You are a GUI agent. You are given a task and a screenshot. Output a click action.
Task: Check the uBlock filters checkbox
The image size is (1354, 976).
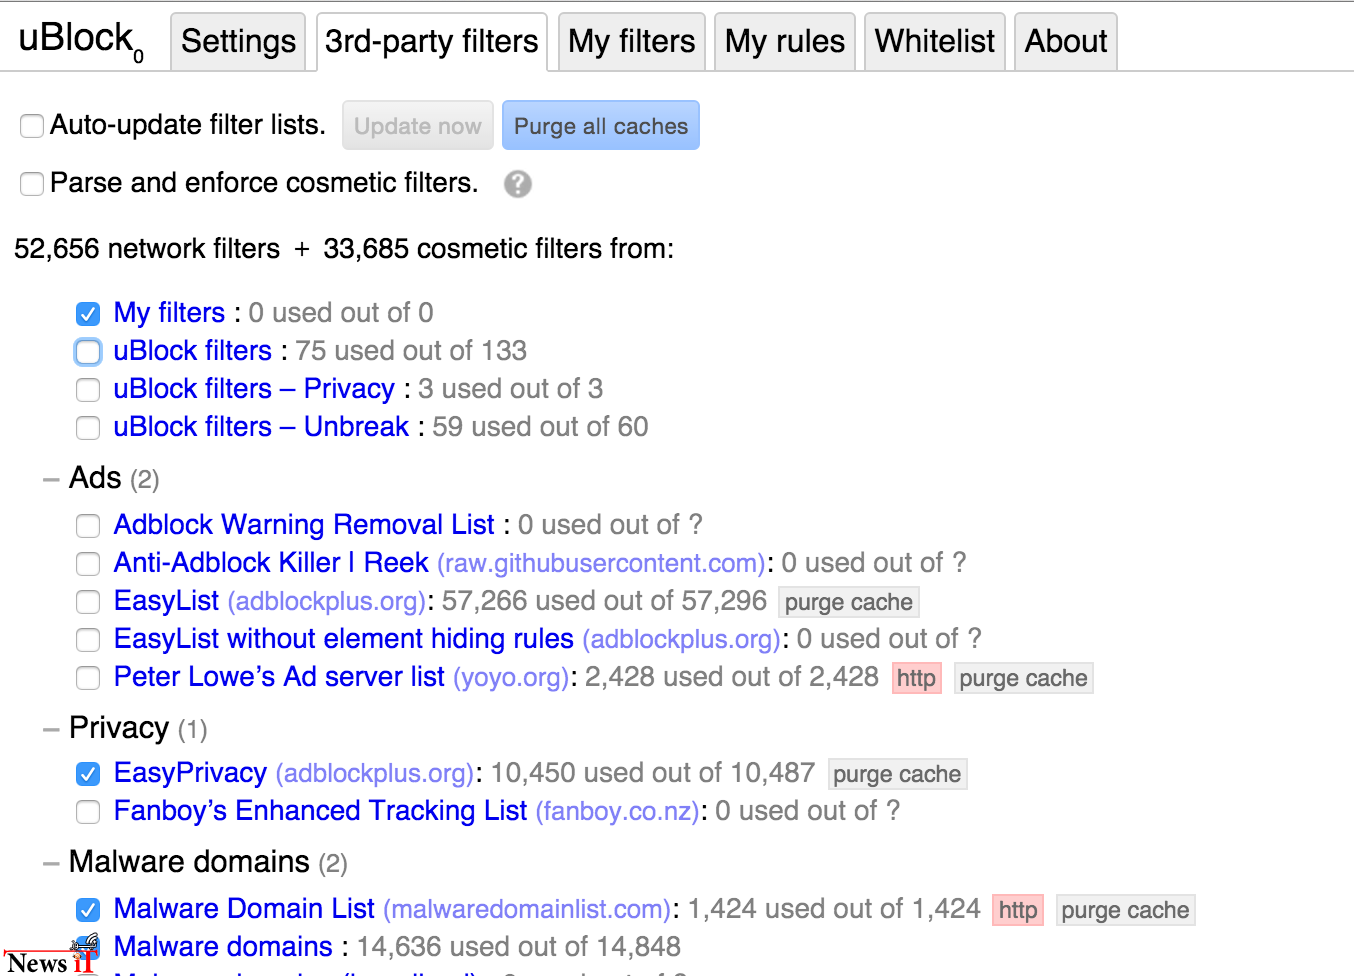[x=88, y=352]
